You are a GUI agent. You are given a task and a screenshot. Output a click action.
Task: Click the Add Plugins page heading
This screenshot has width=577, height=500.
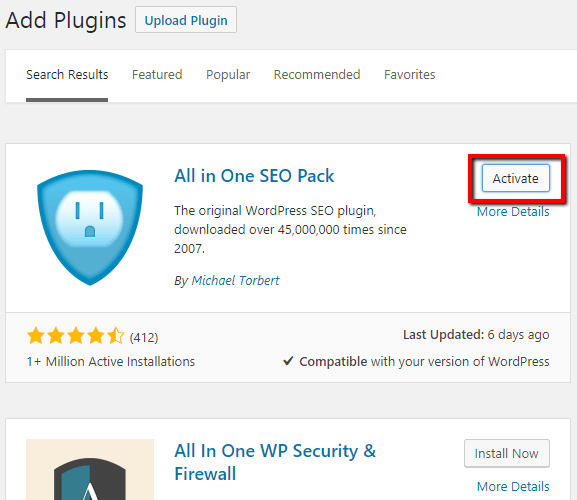[x=66, y=20]
